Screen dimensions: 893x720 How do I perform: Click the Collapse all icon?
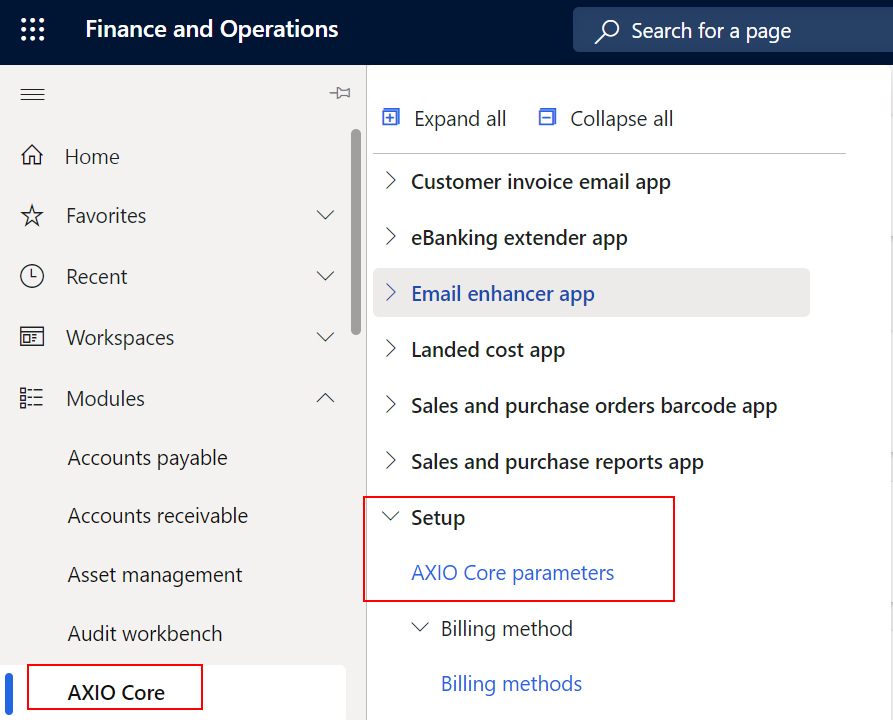point(547,117)
